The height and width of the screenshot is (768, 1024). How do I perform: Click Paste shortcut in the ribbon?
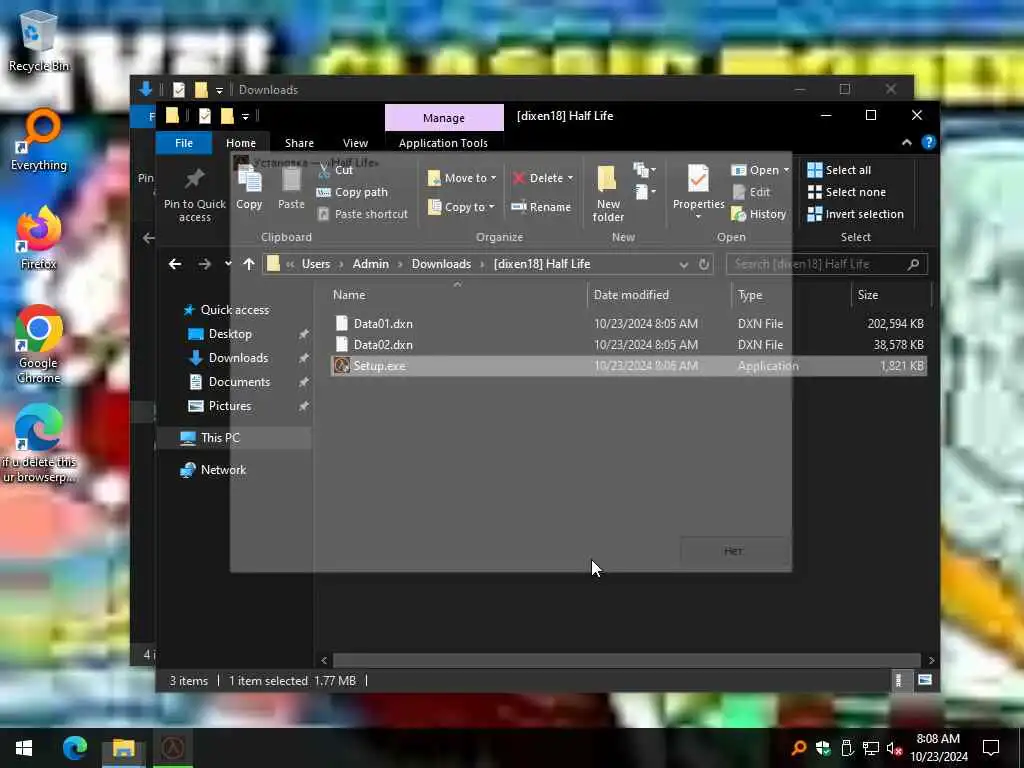pyautogui.click(x=362, y=214)
